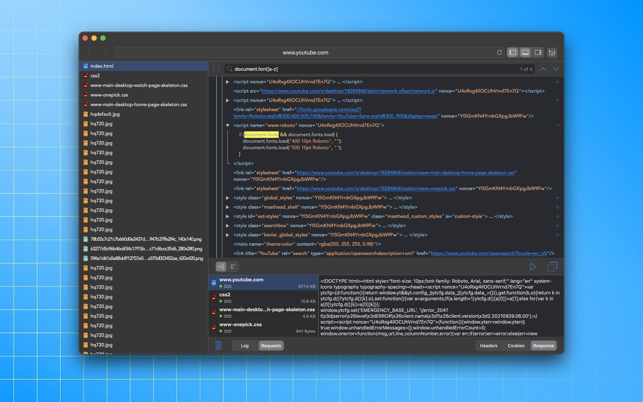643x402 pixels.
Task: Switch to the list view mode button
Action: pyautogui.click(x=221, y=267)
